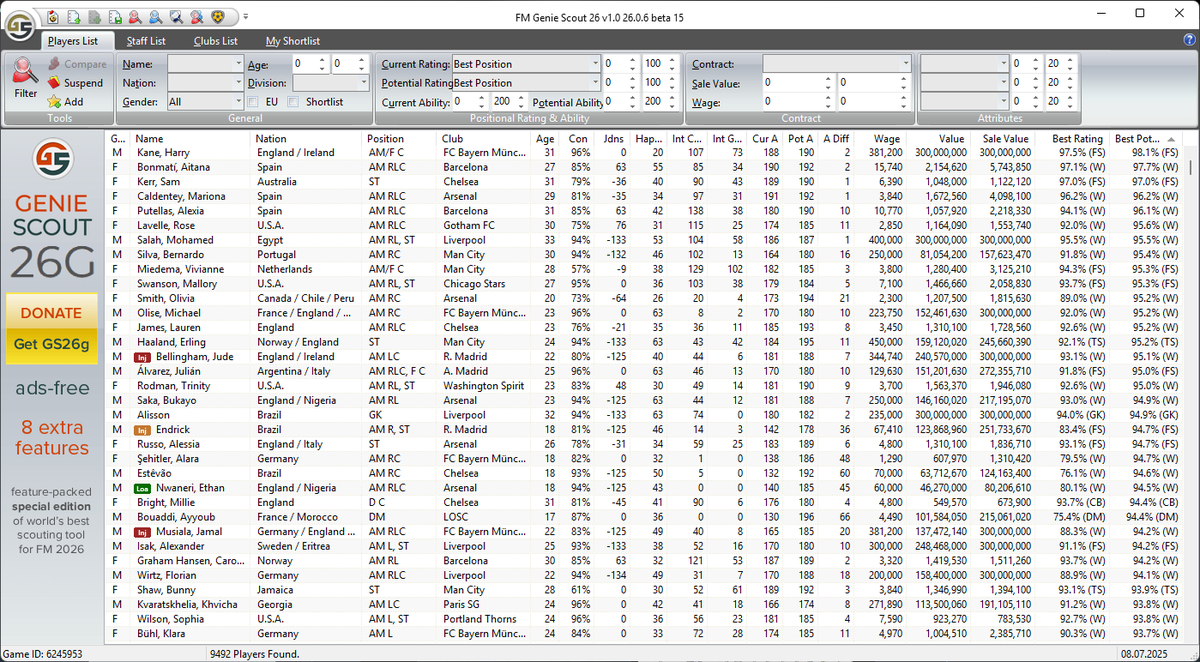Click the Get GS26g button
The image size is (1200, 662).
(52, 345)
